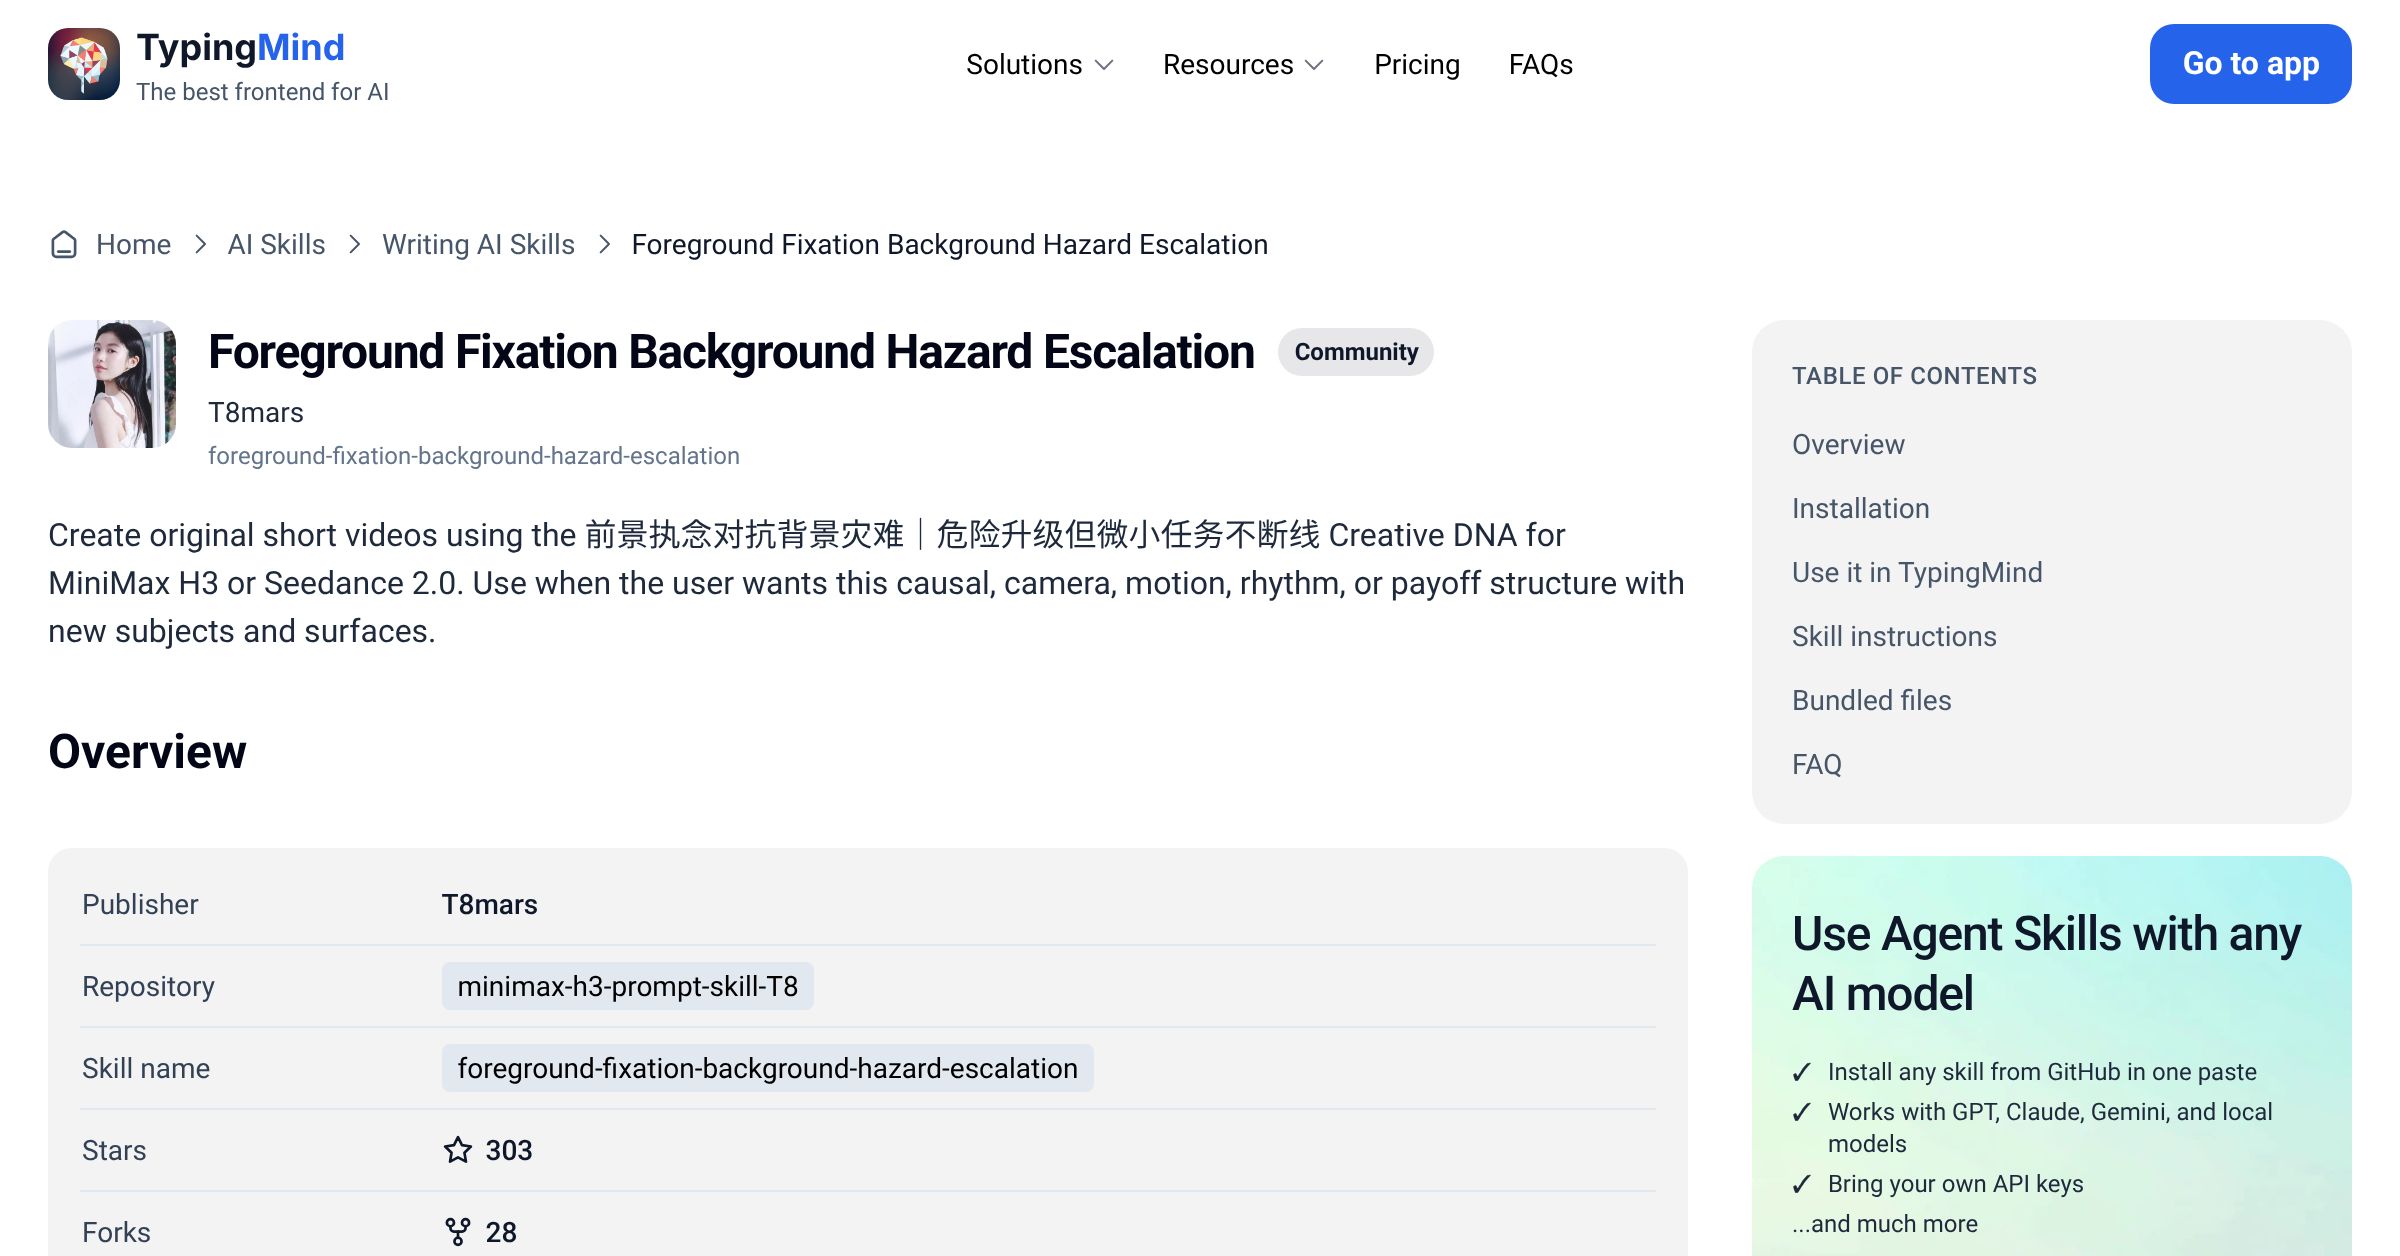2400x1256 pixels.
Task: Jump to Overview in table of contents
Action: coord(1848,444)
